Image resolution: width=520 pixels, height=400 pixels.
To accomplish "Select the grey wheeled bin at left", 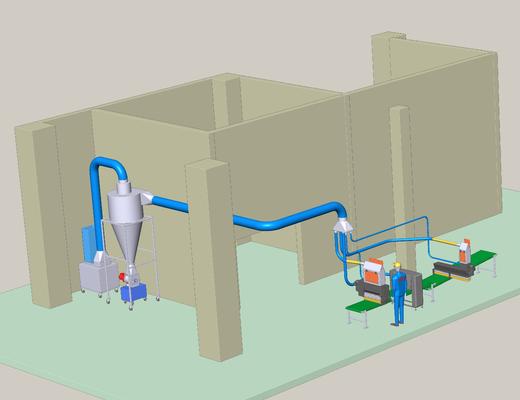I will coord(99,276).
